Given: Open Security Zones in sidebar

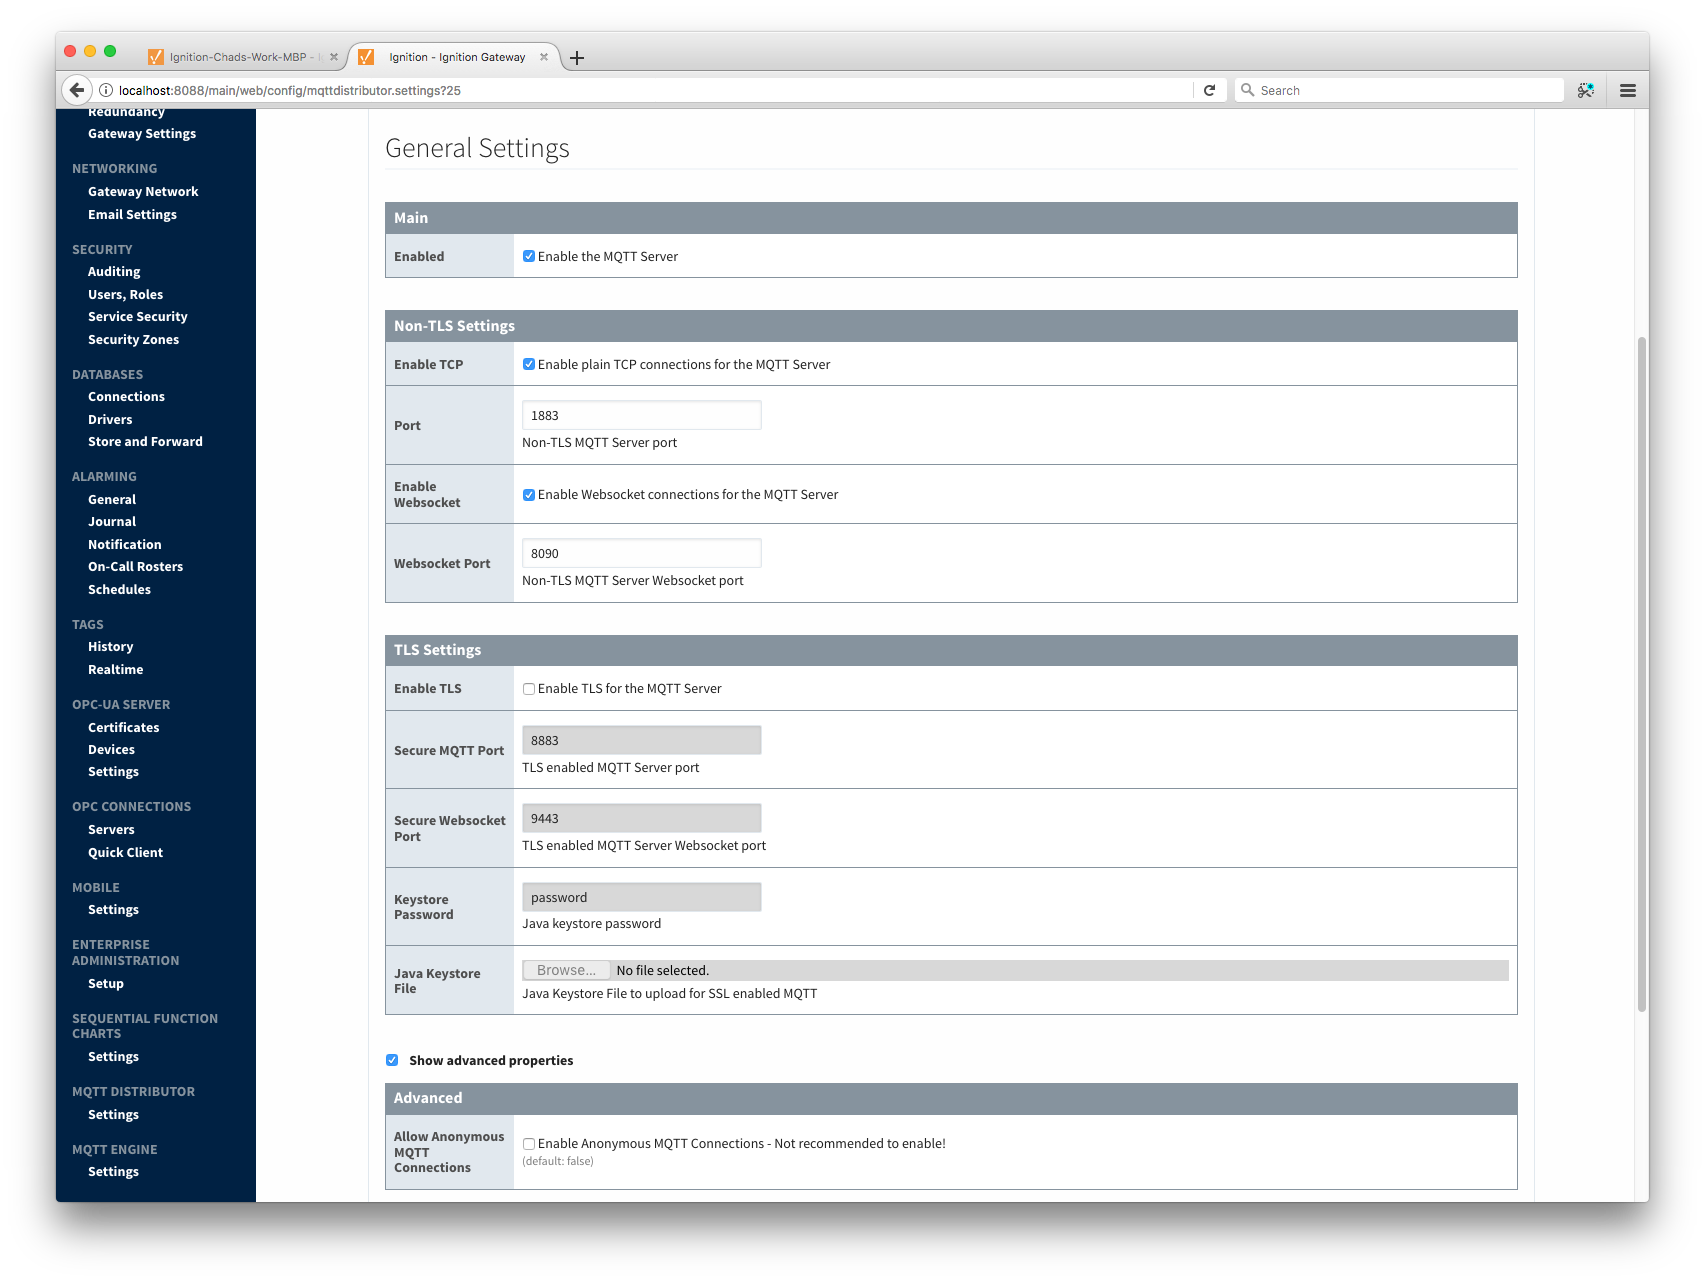Looking at the screenshot, I should pyautogui.click(x=133, y=339).
